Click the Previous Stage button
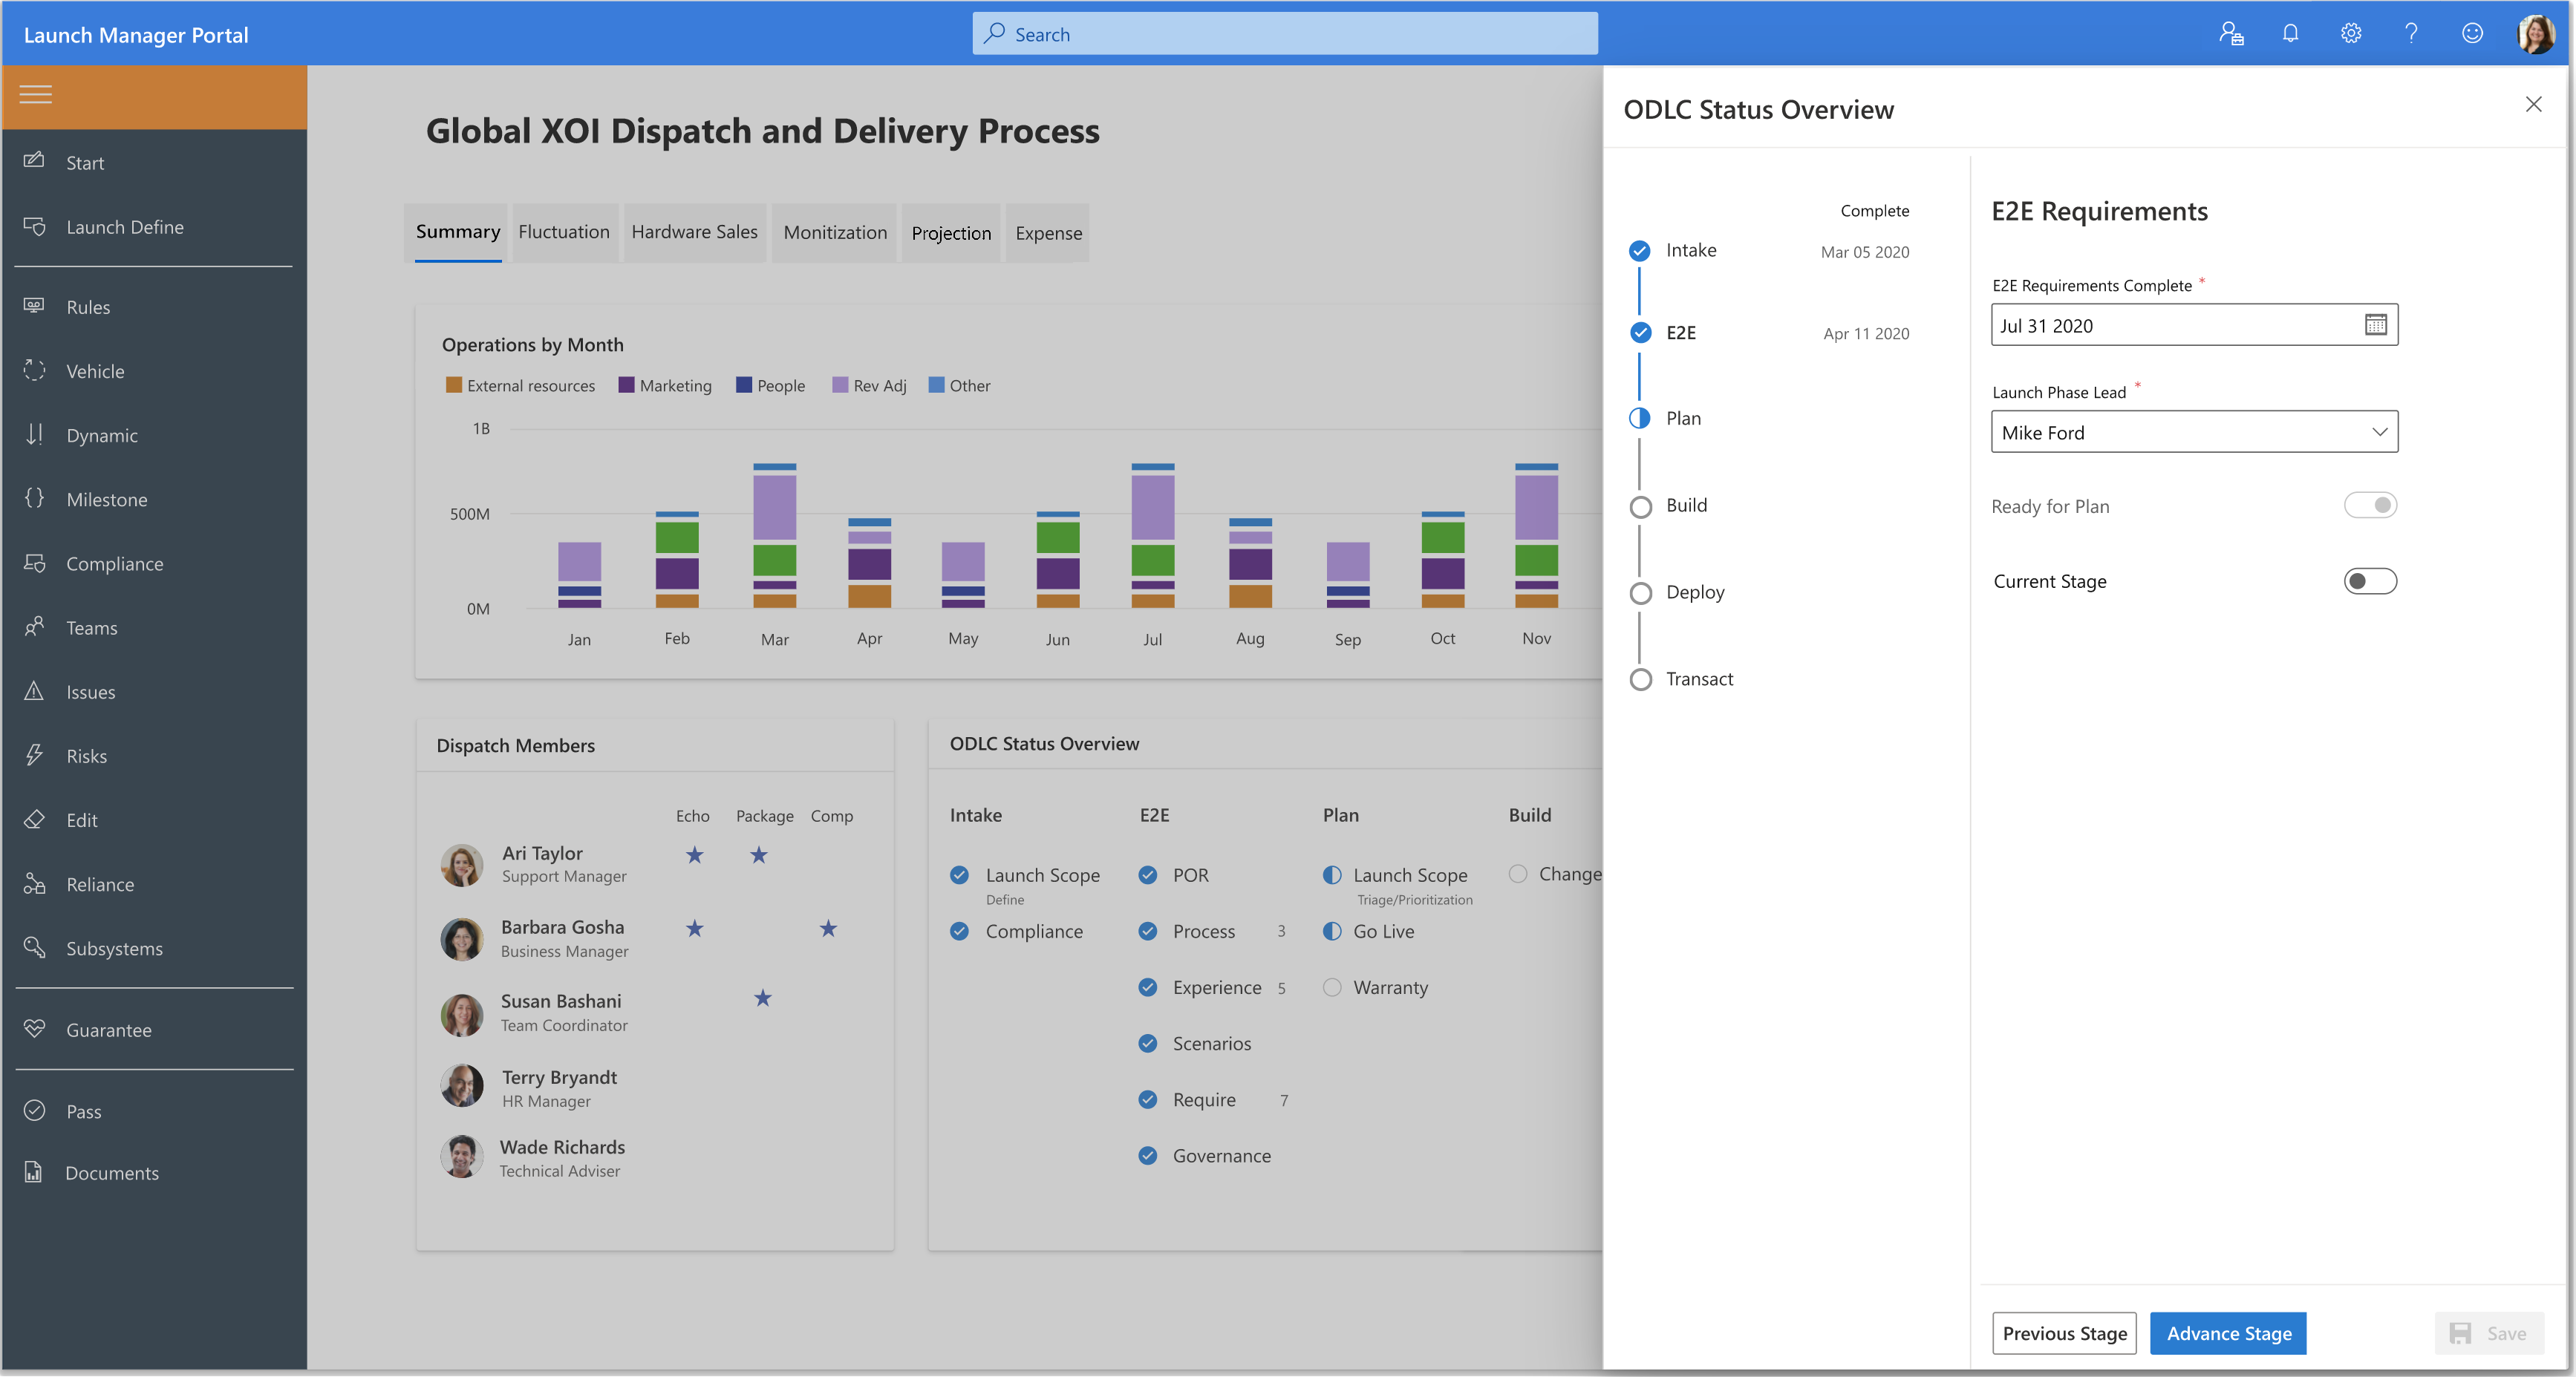The width and height of the screenshot is (2576, 1377). coord(2064,1333)
